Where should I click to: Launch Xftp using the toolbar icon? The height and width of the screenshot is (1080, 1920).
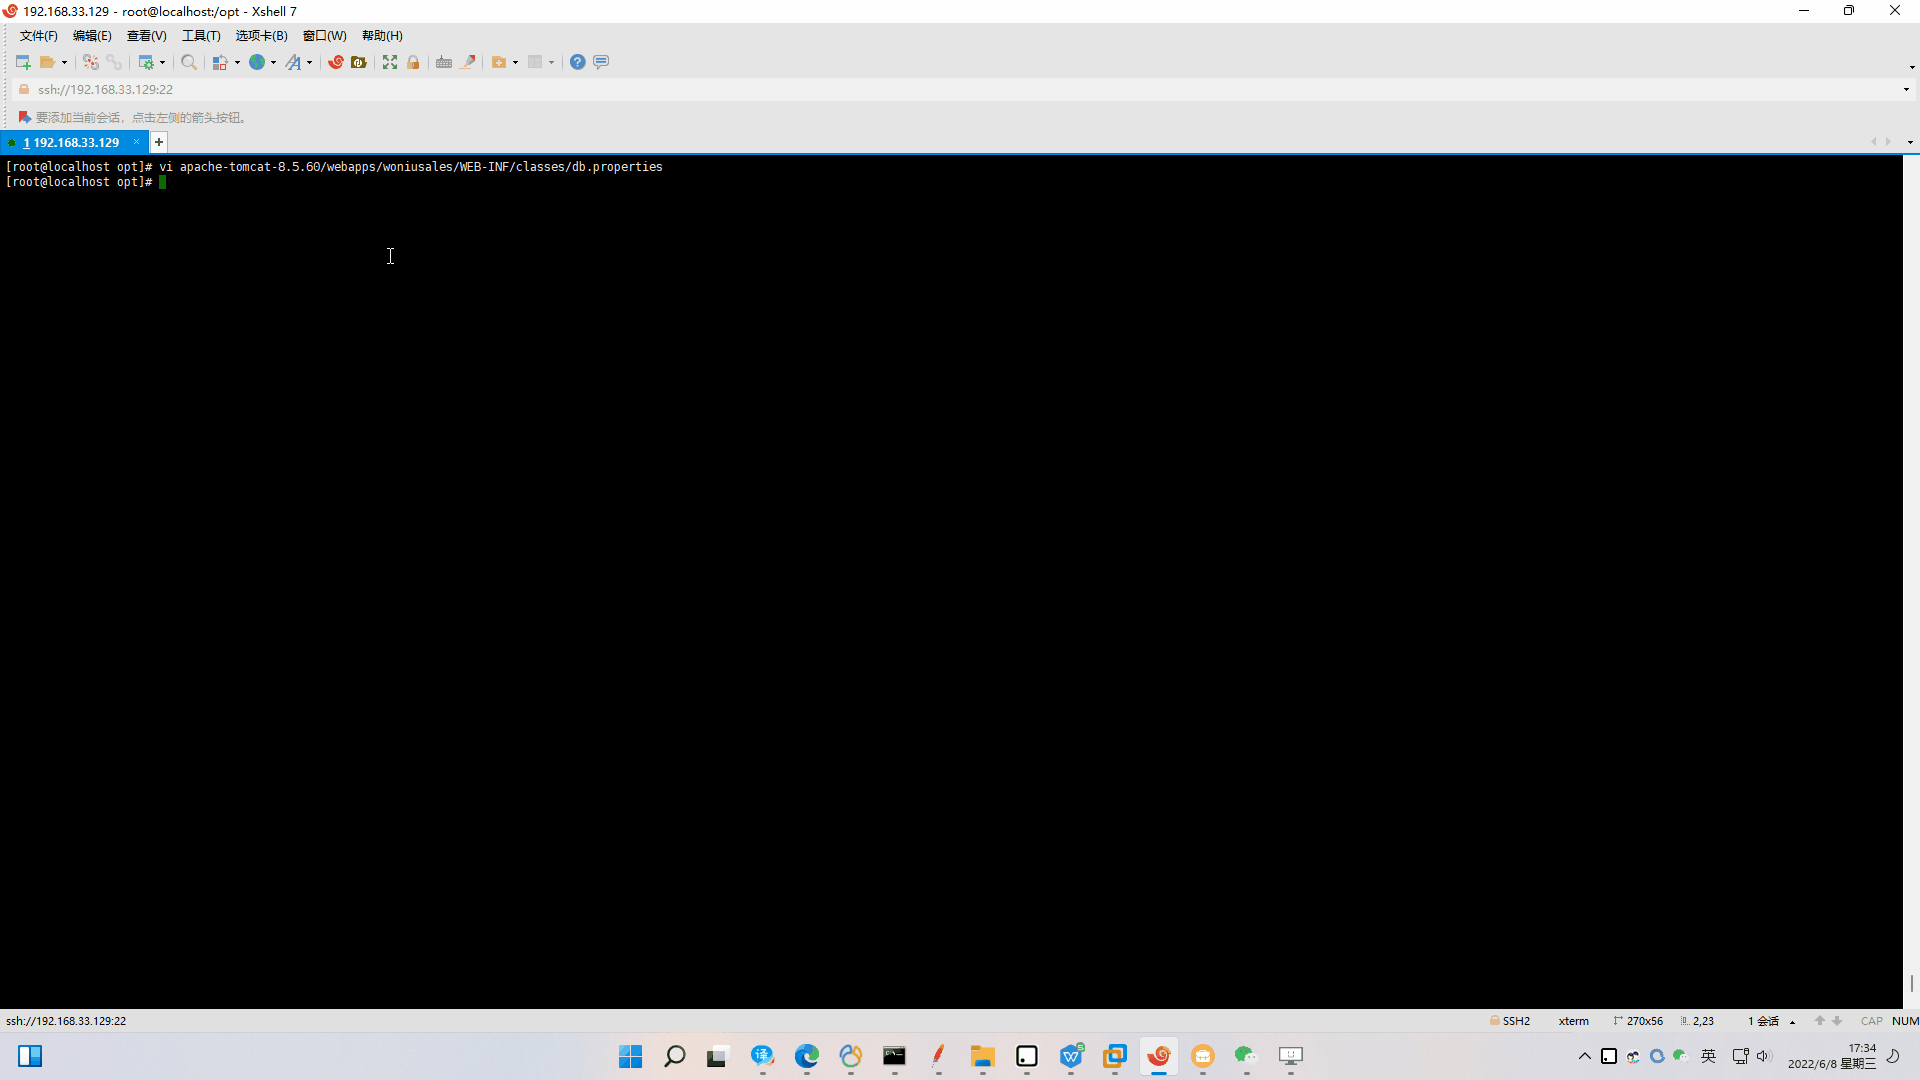pos(359,62)
